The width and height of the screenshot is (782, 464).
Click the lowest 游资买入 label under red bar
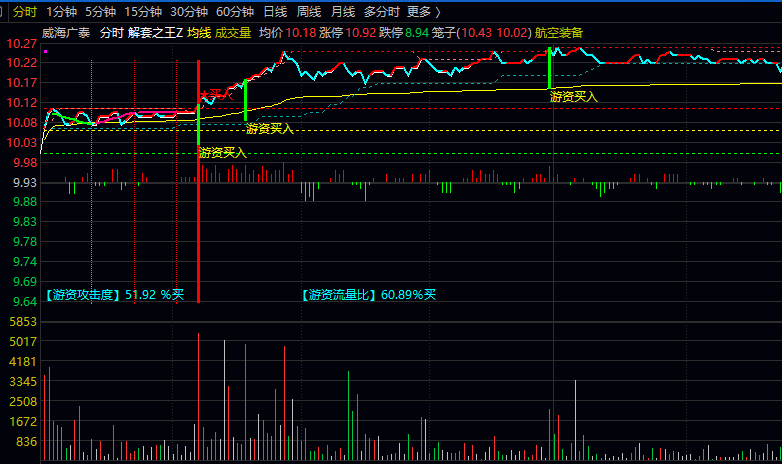222,153
